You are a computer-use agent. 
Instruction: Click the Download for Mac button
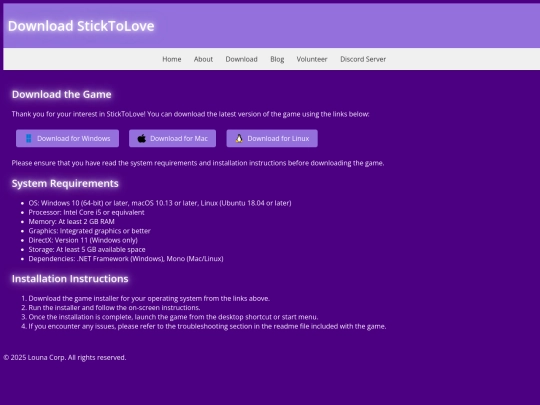point(173,138)
